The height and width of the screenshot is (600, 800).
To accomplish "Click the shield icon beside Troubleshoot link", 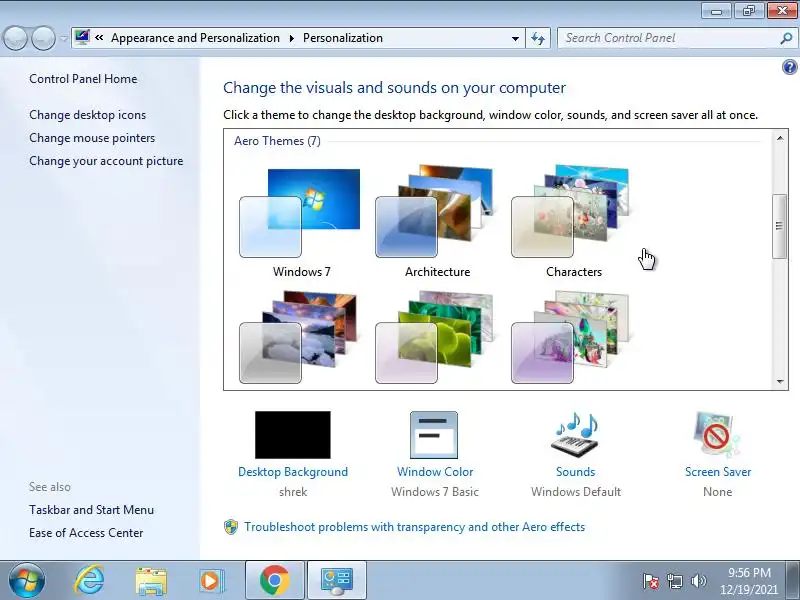I will point(231,527).
